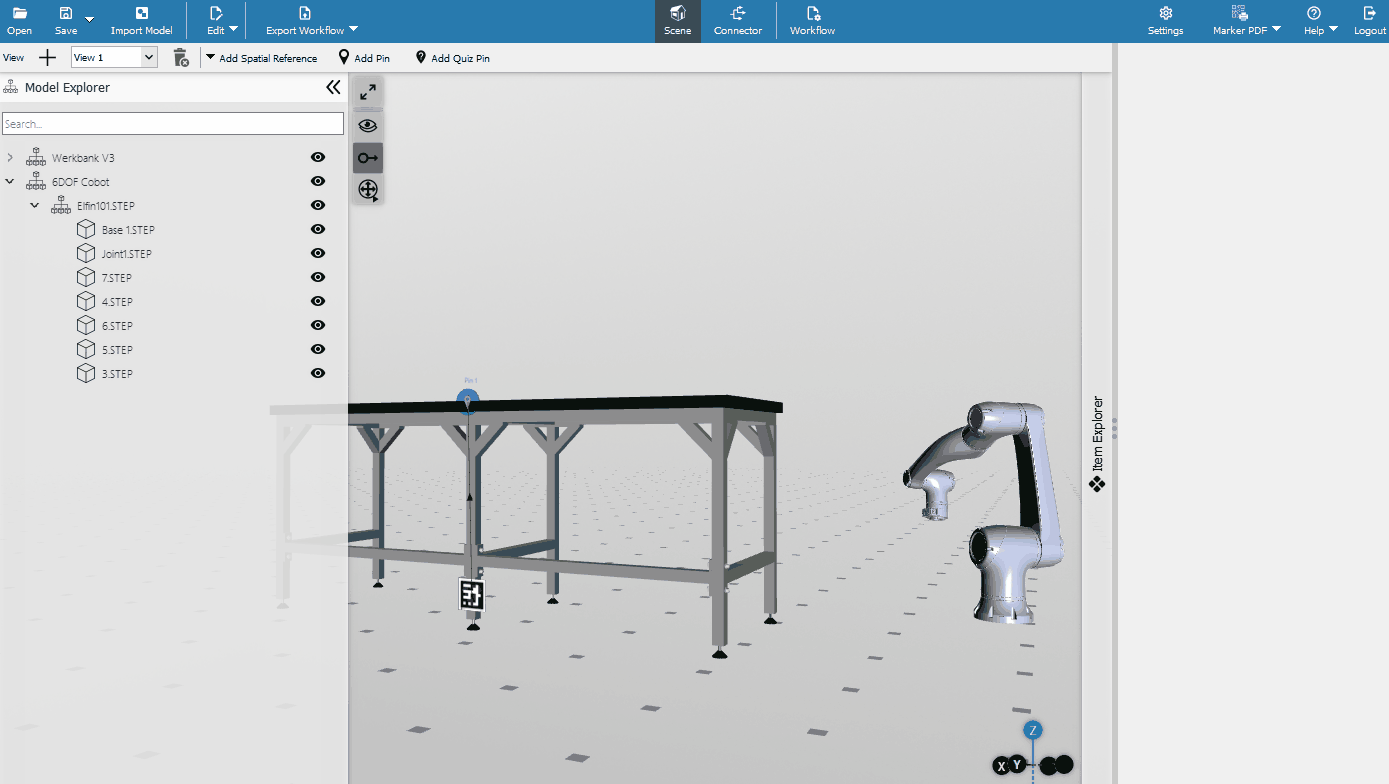Screen dimensions: 1389x784
Task: Click the move arrows viewport tool
Action: [368, 190]
